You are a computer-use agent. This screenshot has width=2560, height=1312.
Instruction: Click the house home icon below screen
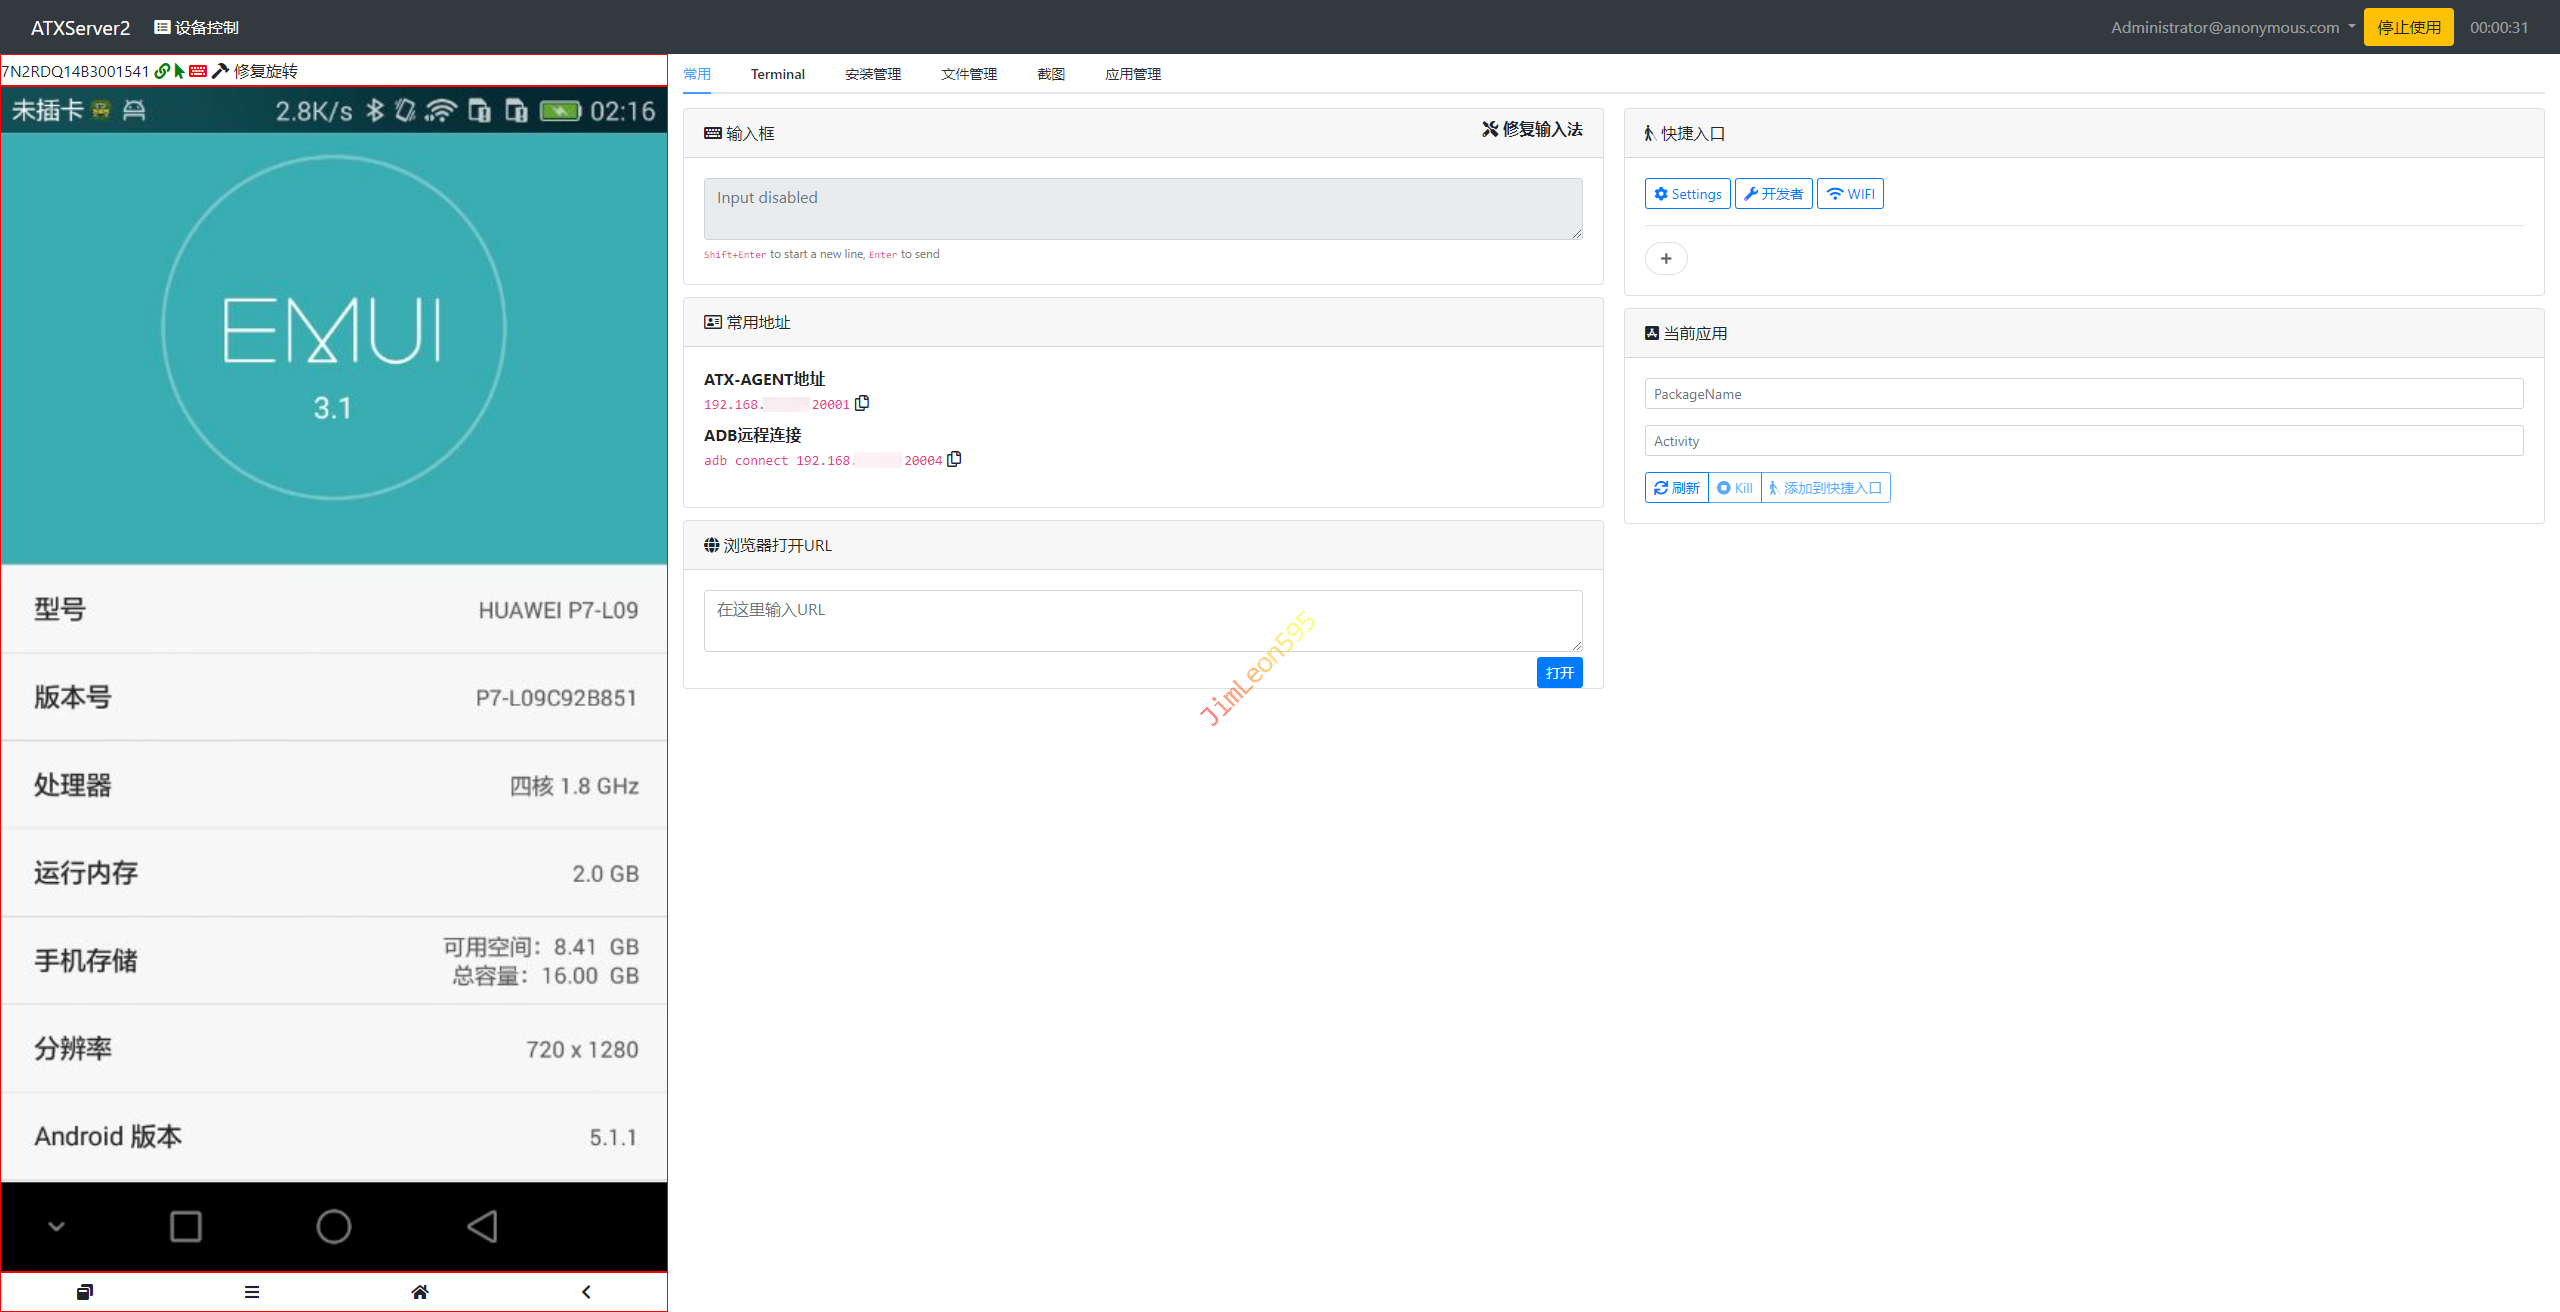[420, 1292]
